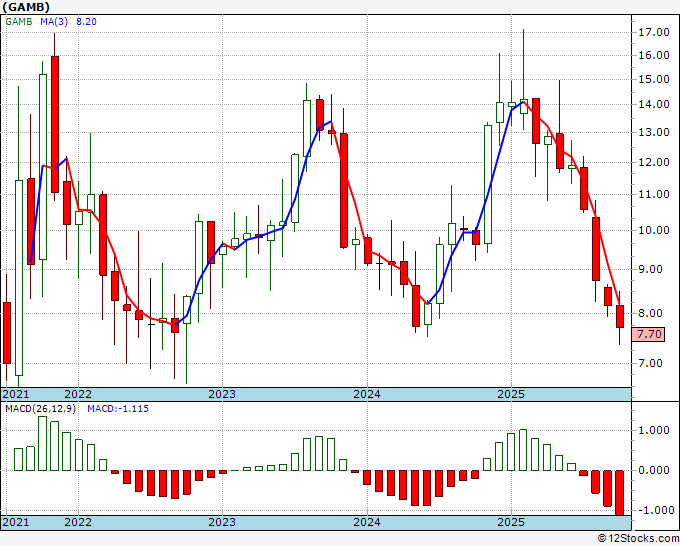Viewport: 680px width, 546px height.
Task: Click the MACD:-1.115 value label
Action: click(x=117, y=410)
